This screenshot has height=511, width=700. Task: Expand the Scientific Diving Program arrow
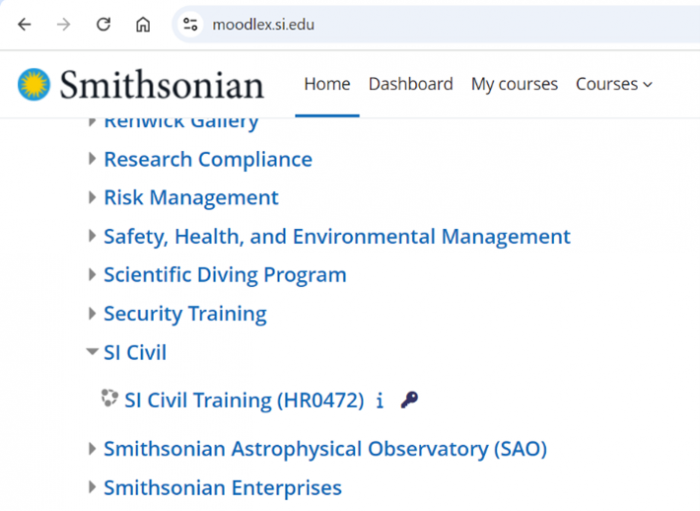(x=92, y=274)
